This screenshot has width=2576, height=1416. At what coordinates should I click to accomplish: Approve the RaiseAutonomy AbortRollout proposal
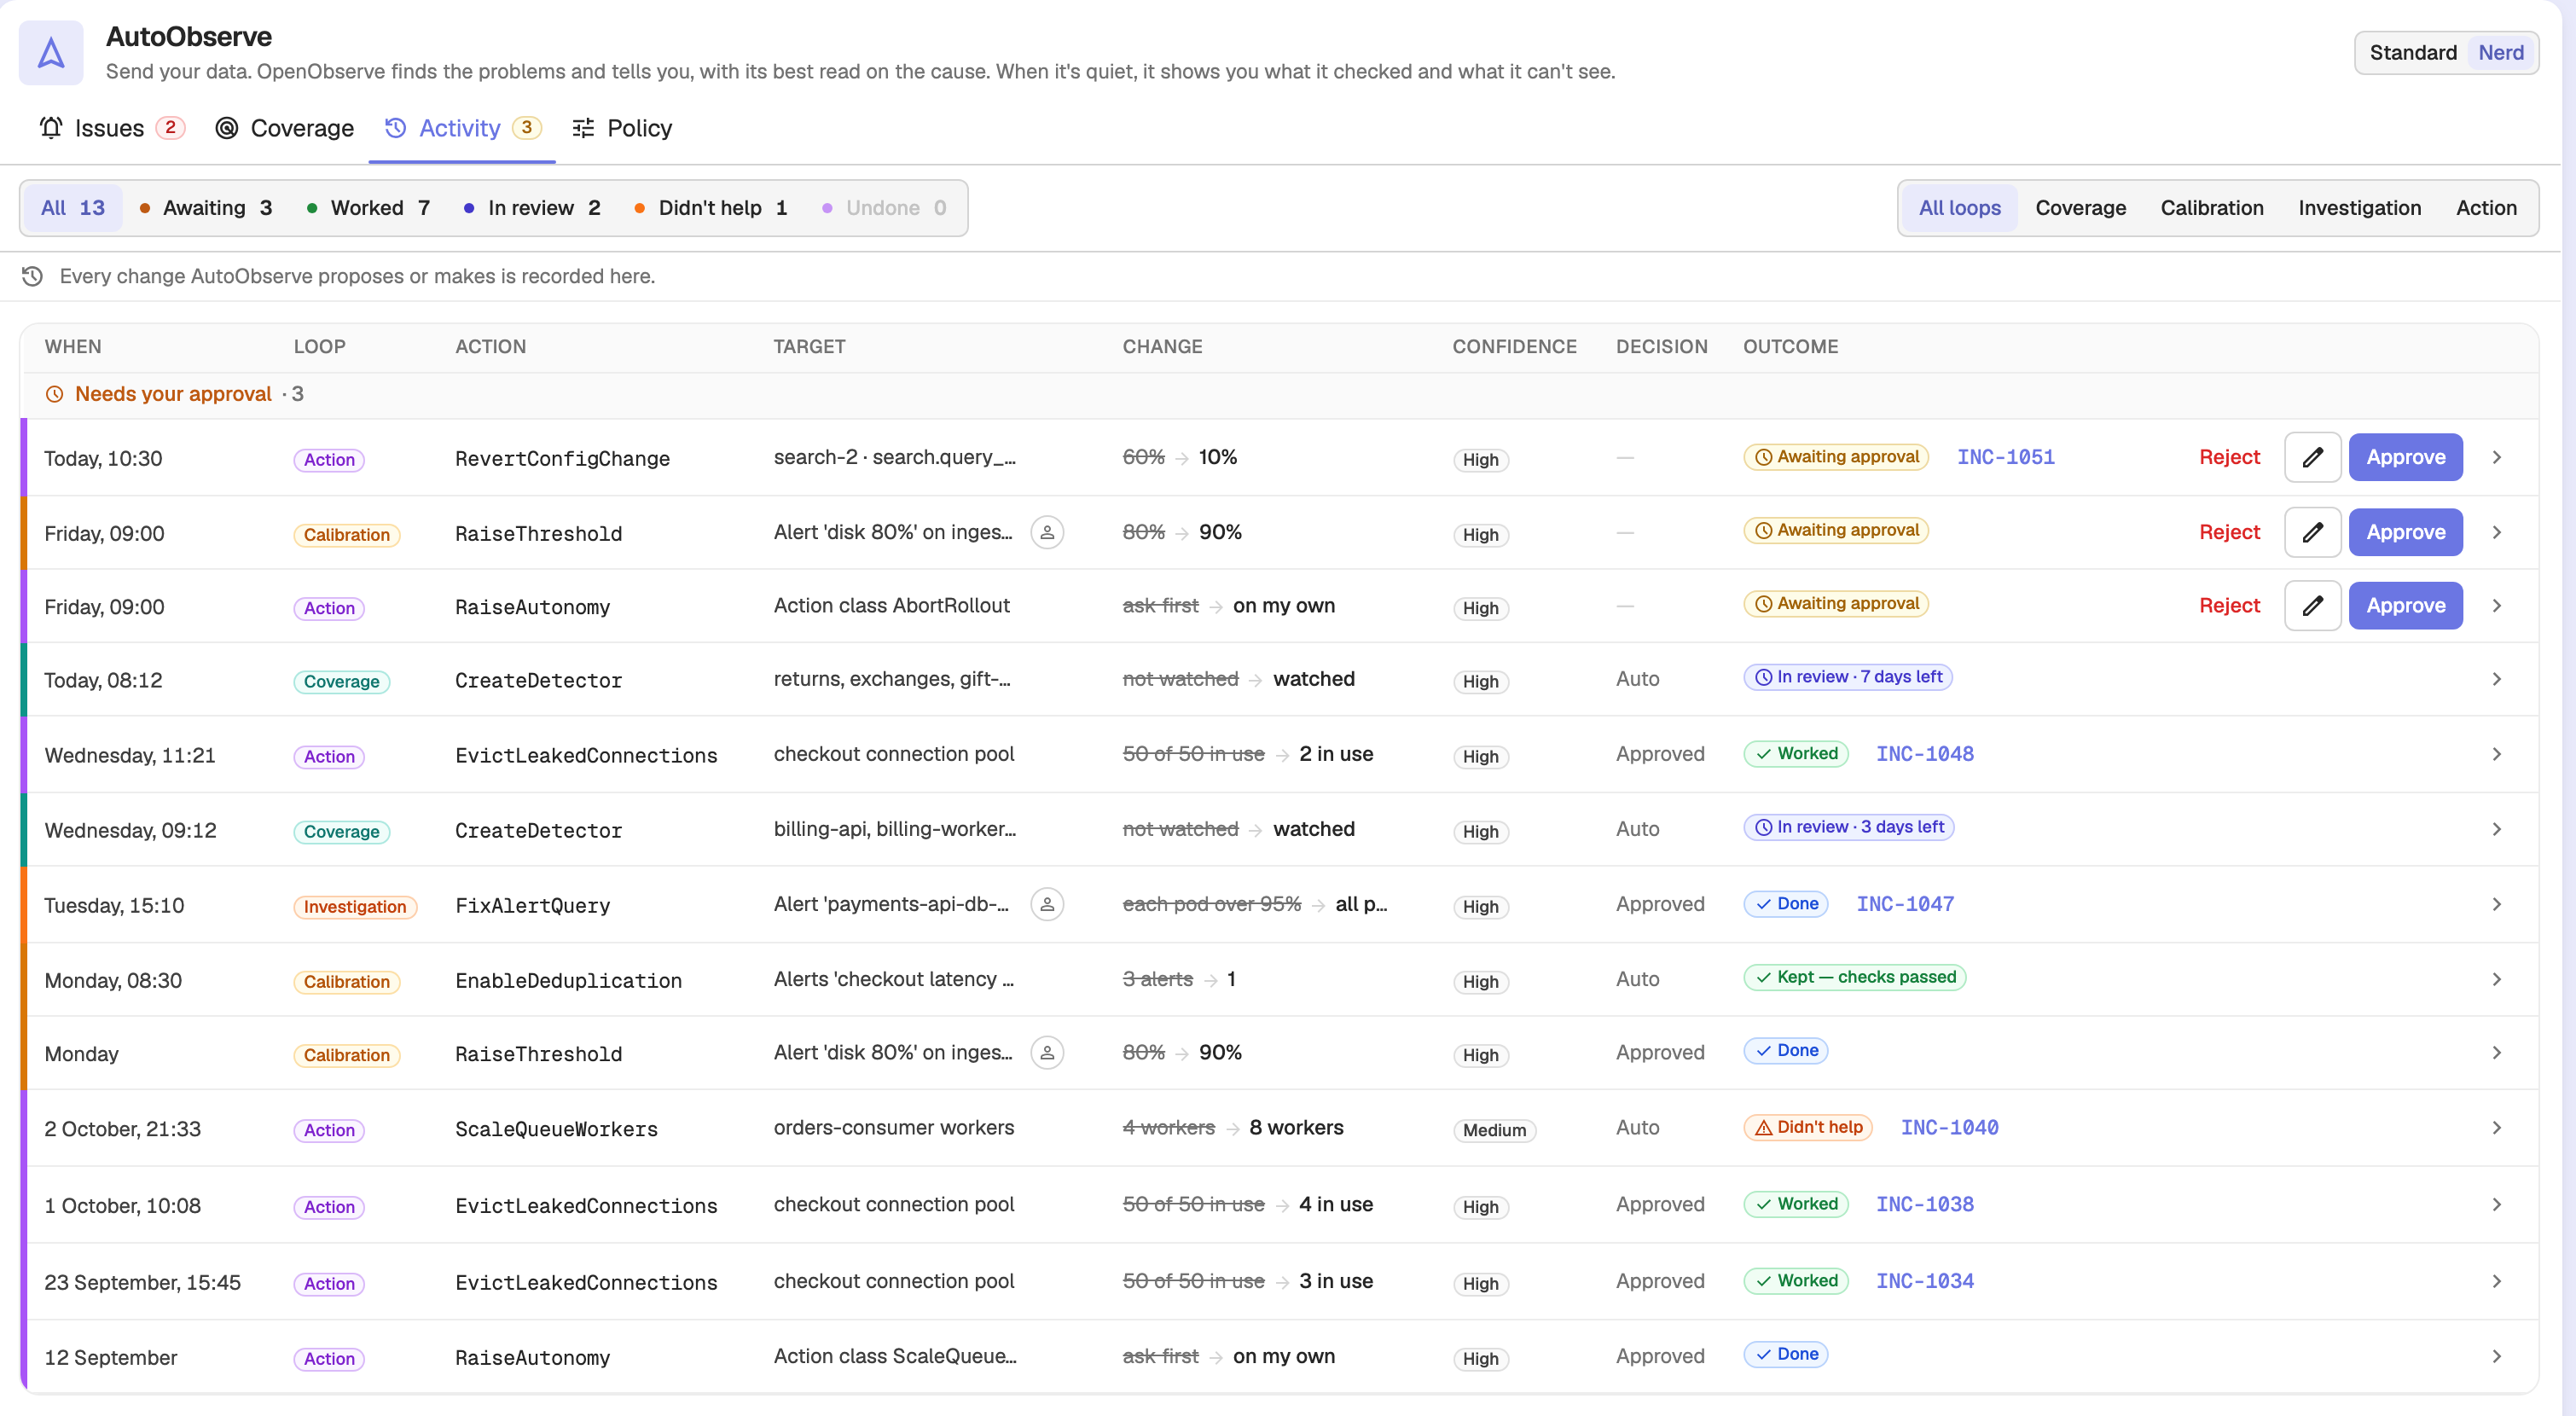click(x=2405, y=605)
